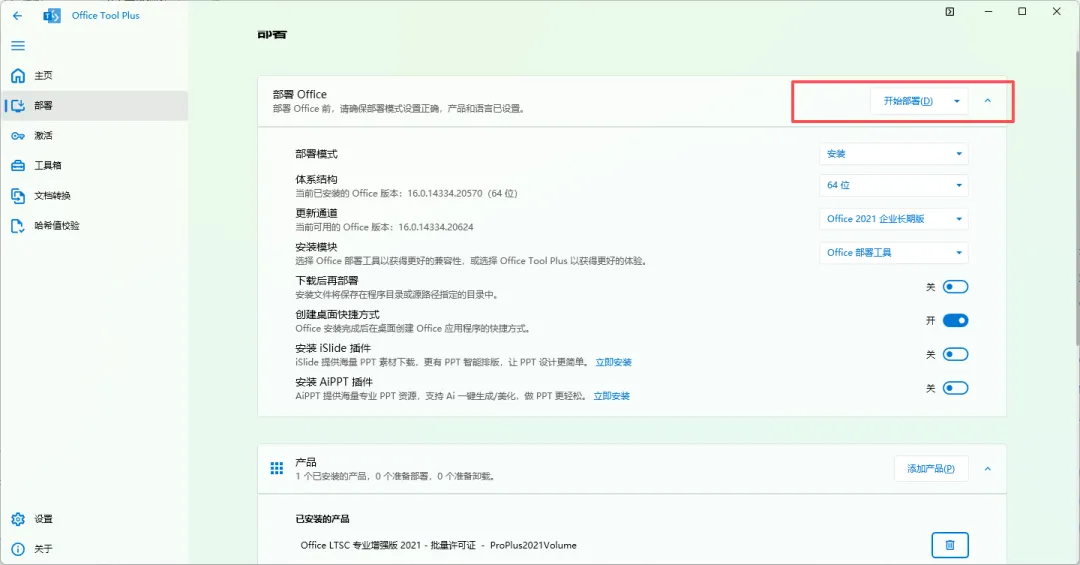Delete ProPlus2021Volume with trash button
Viewport: 1080px width, 565px height.
950,545
